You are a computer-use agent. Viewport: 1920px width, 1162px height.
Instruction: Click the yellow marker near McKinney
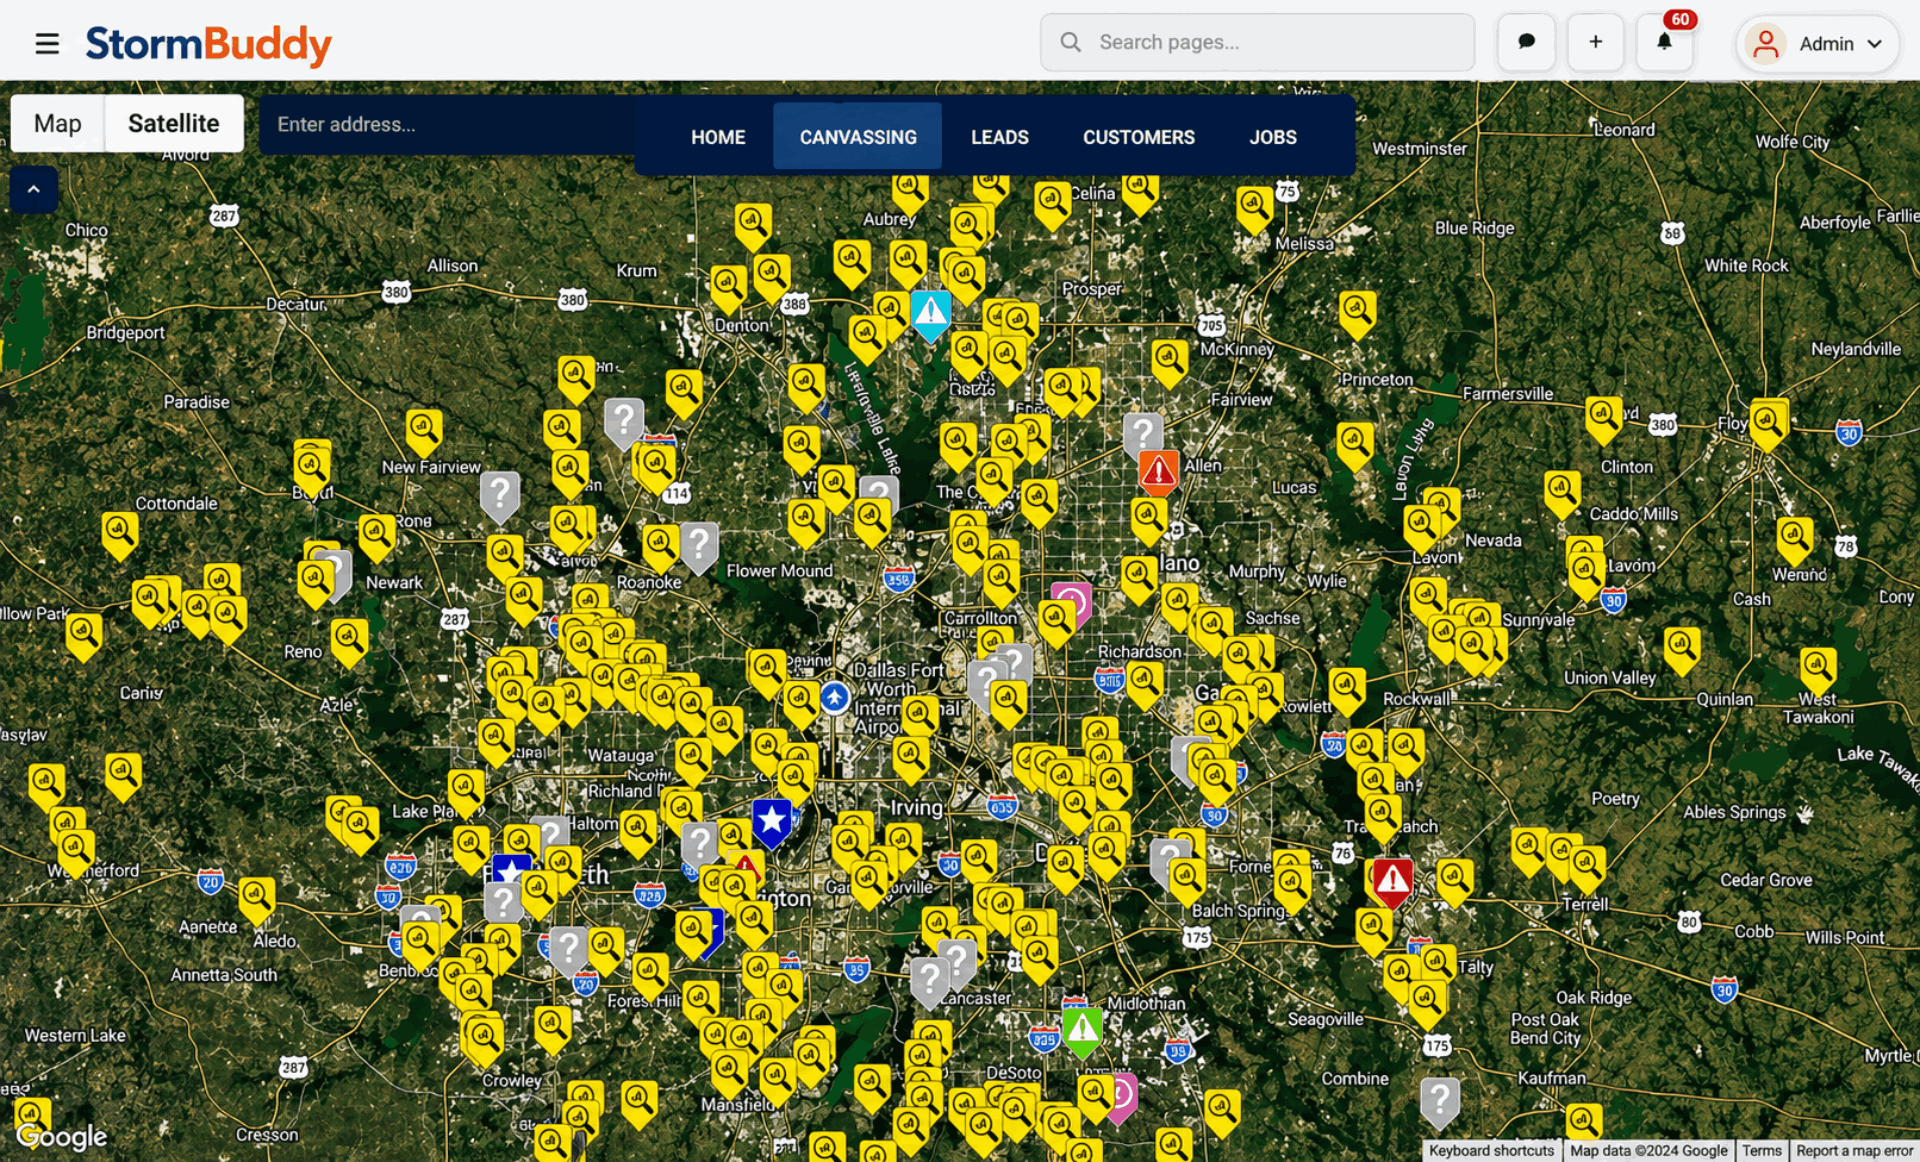tap(1169, 362)
